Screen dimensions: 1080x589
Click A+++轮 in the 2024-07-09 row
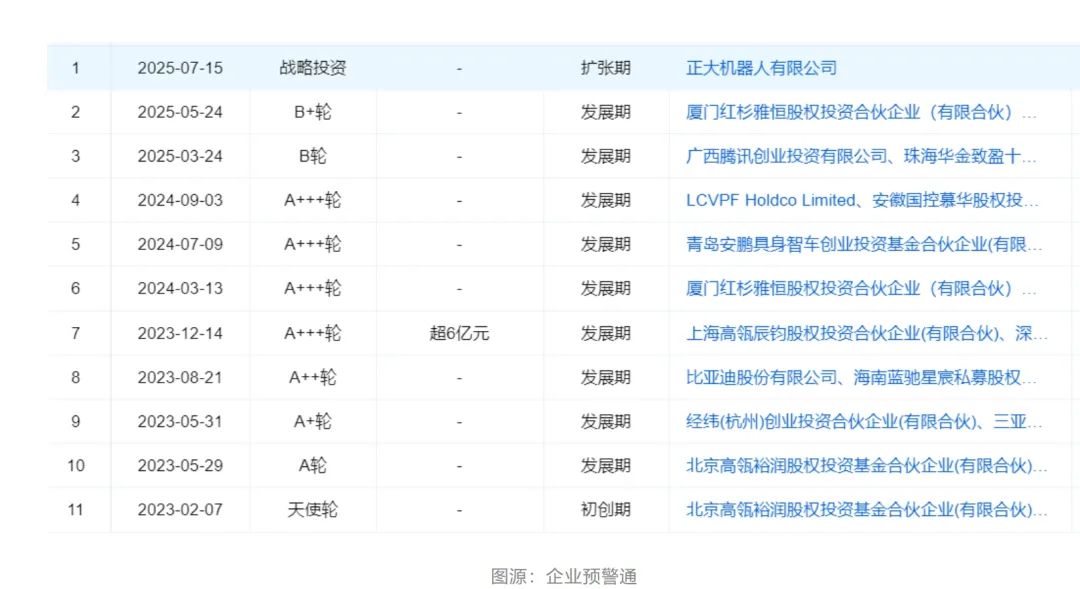313,245
